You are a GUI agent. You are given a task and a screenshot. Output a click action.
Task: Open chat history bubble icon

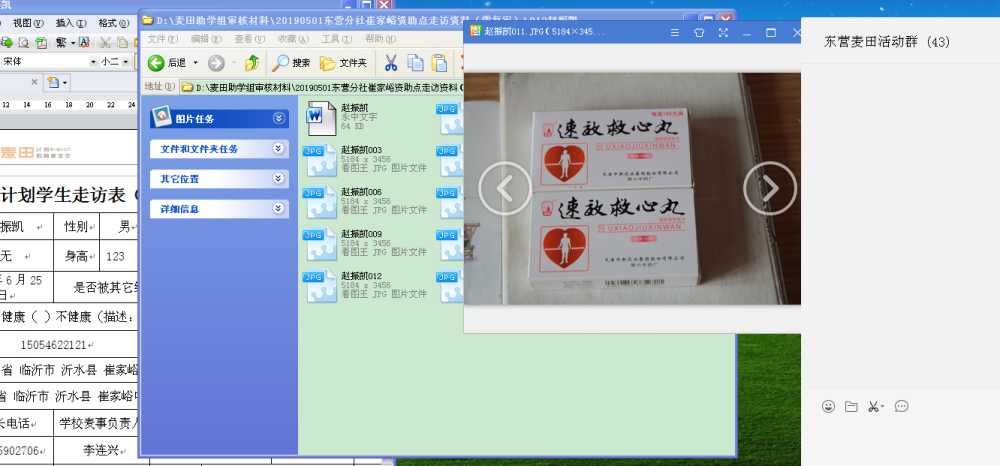click(x=901, y=407)
